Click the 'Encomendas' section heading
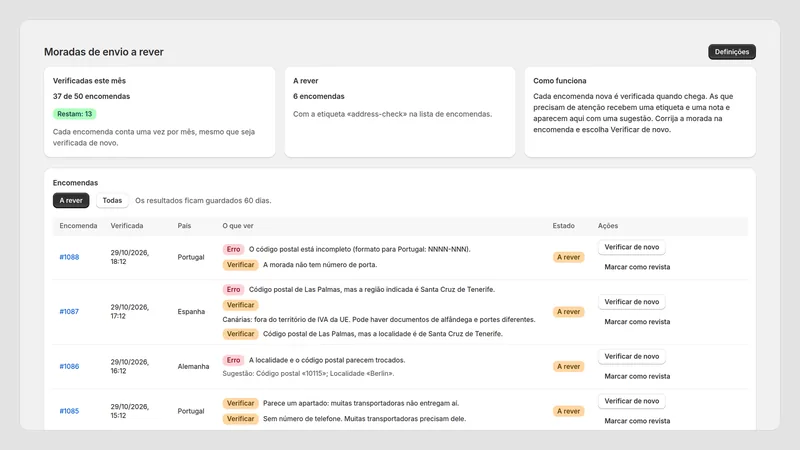Screen dimensions: 800x450 (x=76, y=183)
